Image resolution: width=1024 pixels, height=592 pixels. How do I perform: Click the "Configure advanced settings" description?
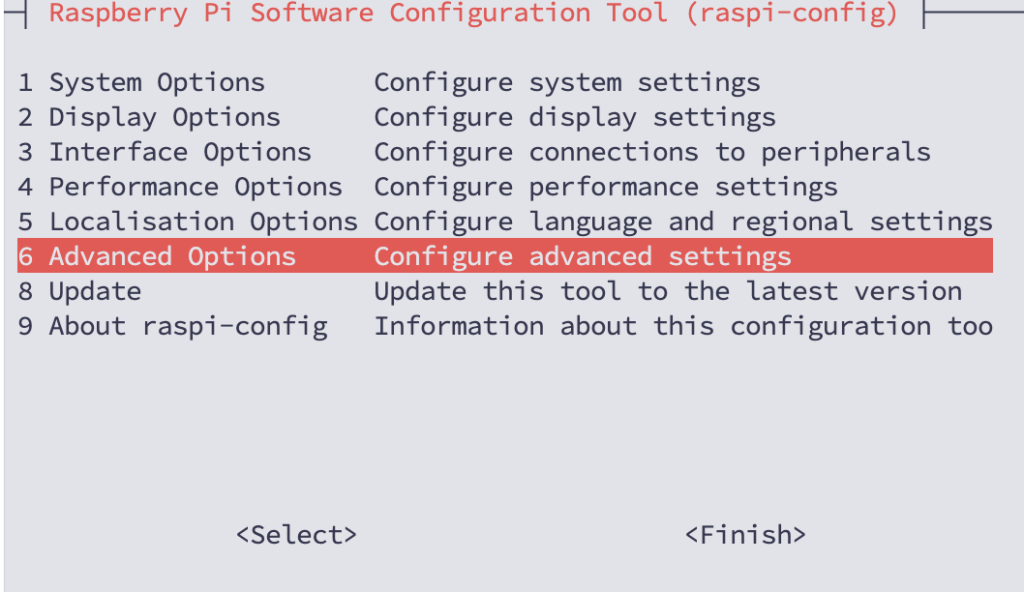583,257
